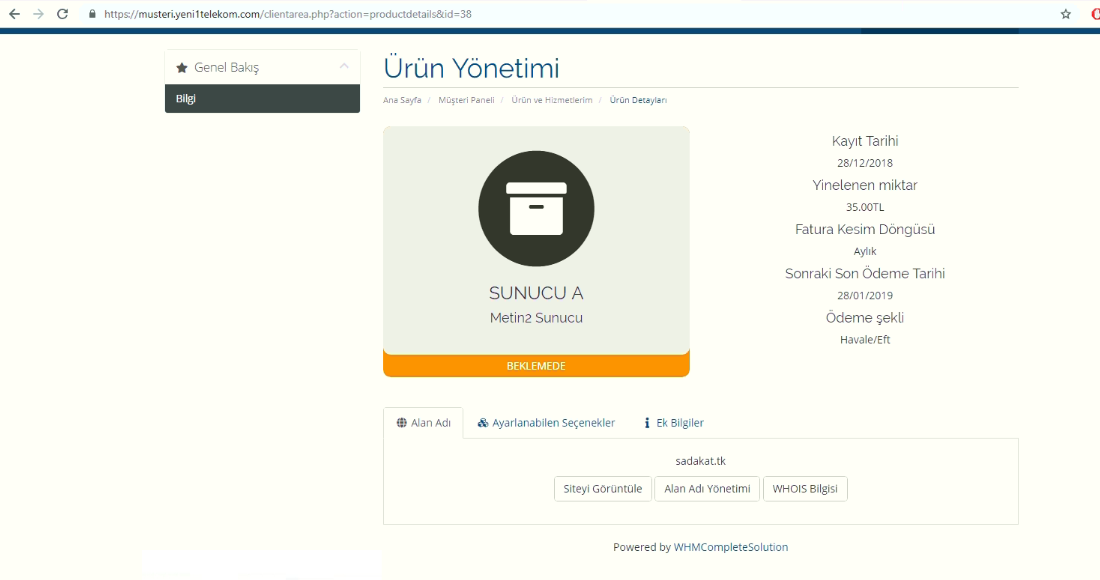Open Ürün ve Hizmetlerim breadcrumb link
Viewport: 1100px width, 580px height.
pyautogui.click(x=551, y=100)
